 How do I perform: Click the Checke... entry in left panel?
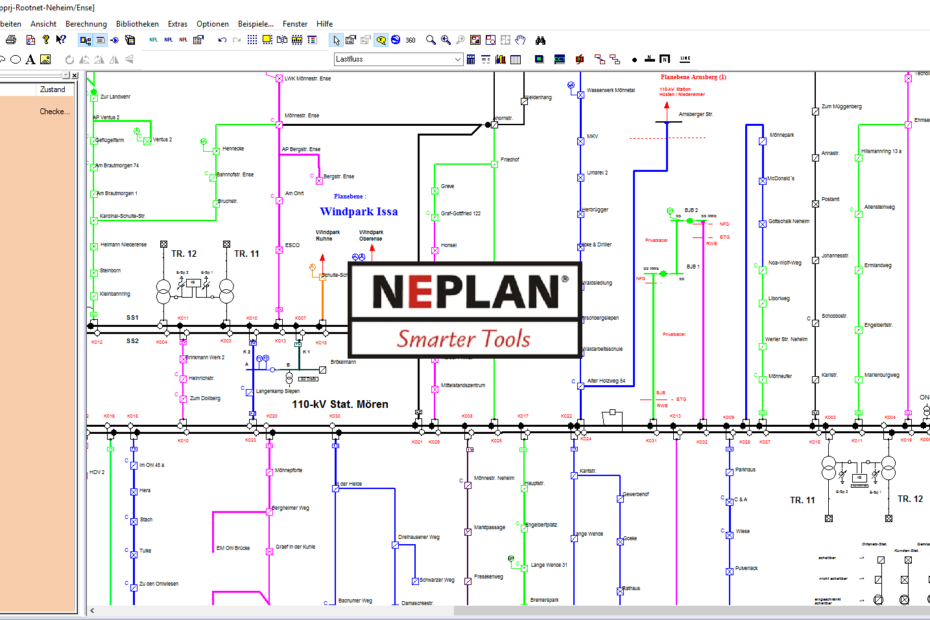55,111
